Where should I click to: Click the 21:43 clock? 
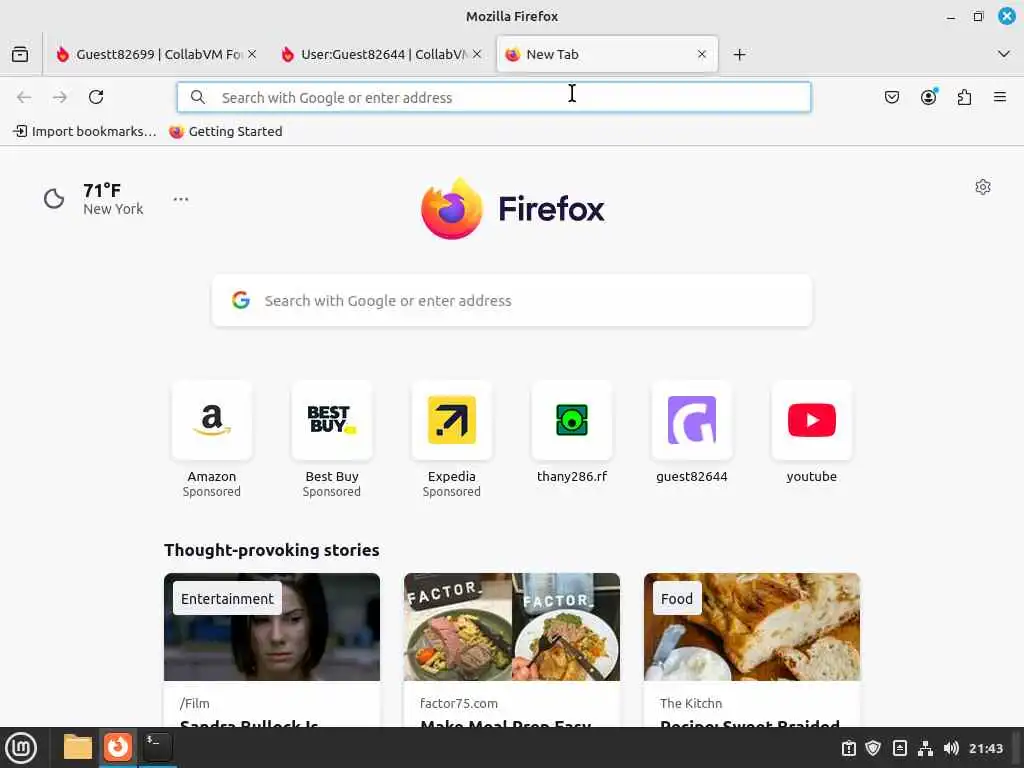tap(985, 748)
